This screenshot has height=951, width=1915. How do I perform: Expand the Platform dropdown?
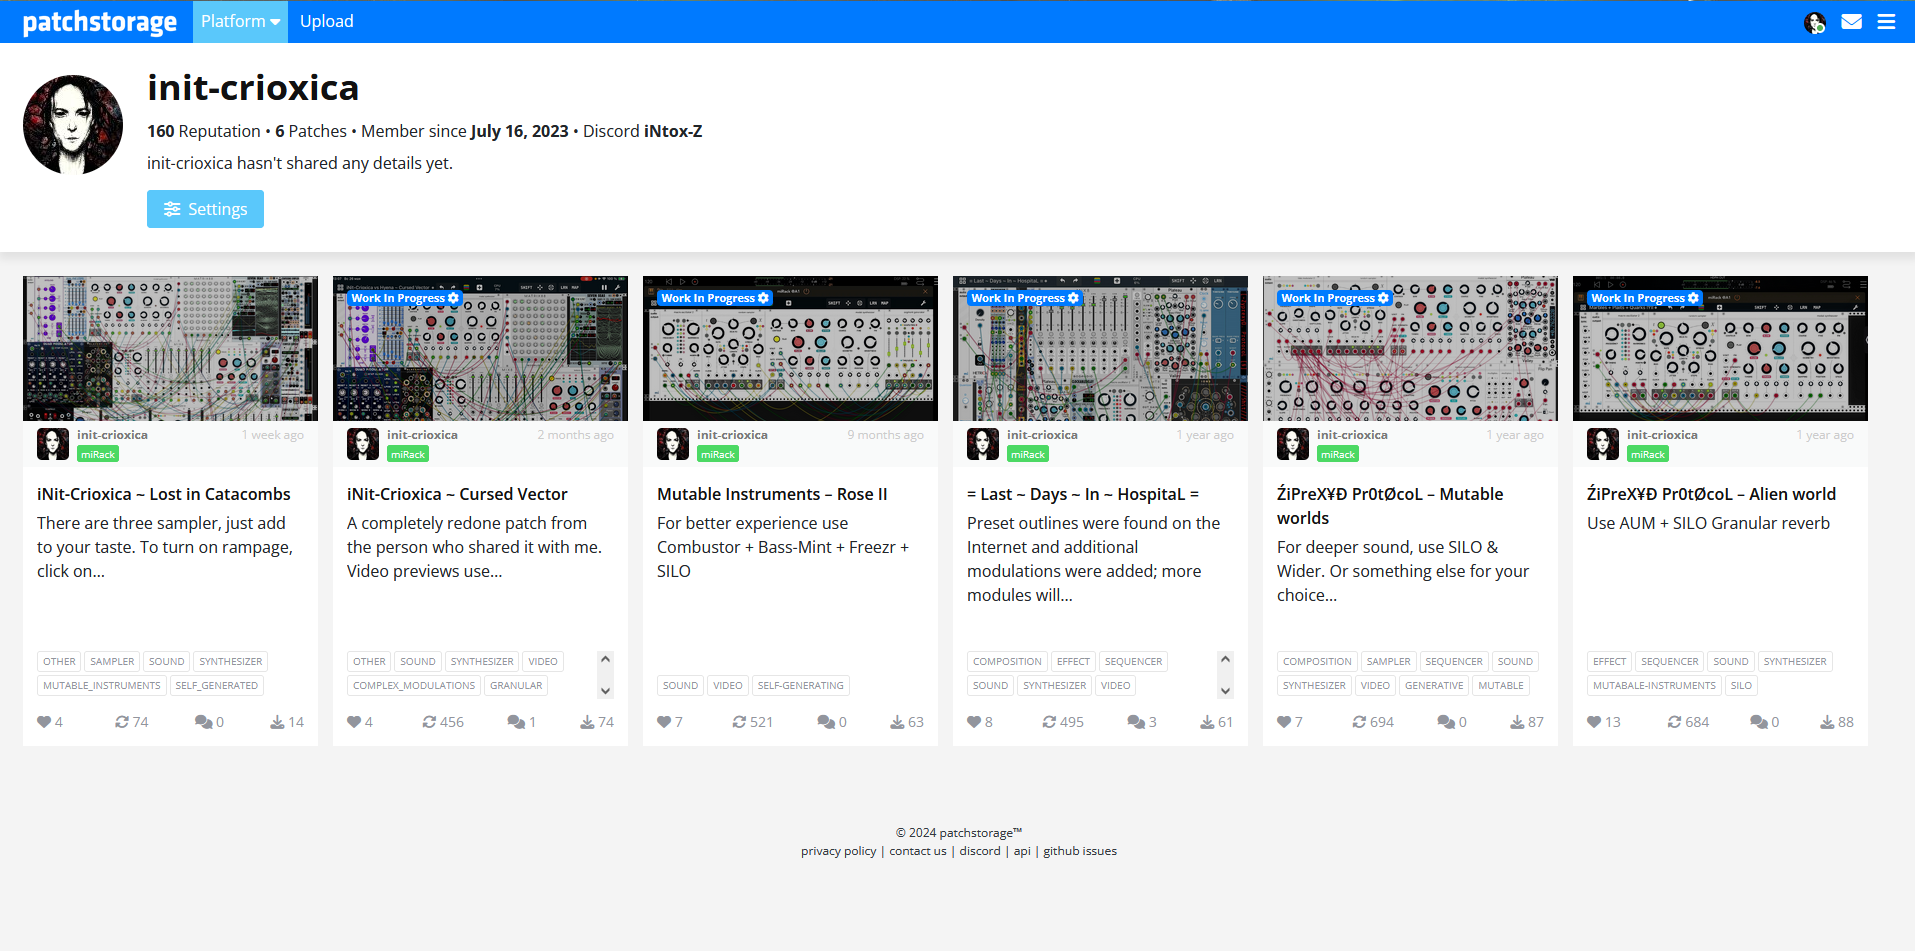click(240, 21)
